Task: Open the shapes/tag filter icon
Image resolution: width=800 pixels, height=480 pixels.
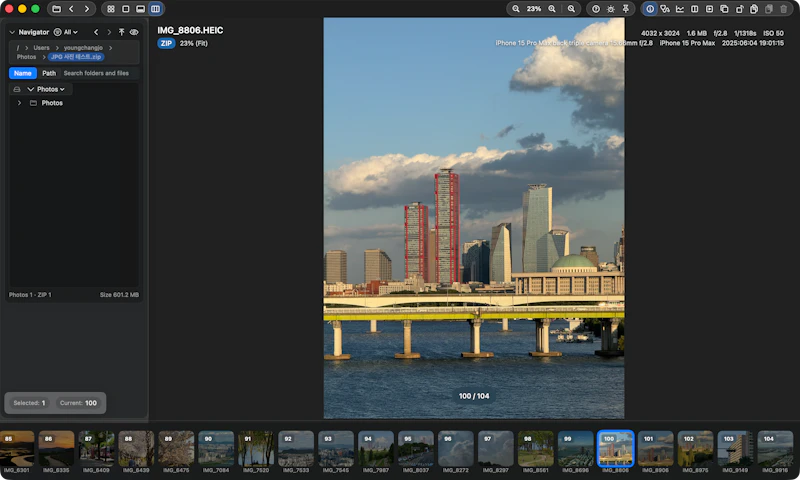Action: click(x=665, y=9)
